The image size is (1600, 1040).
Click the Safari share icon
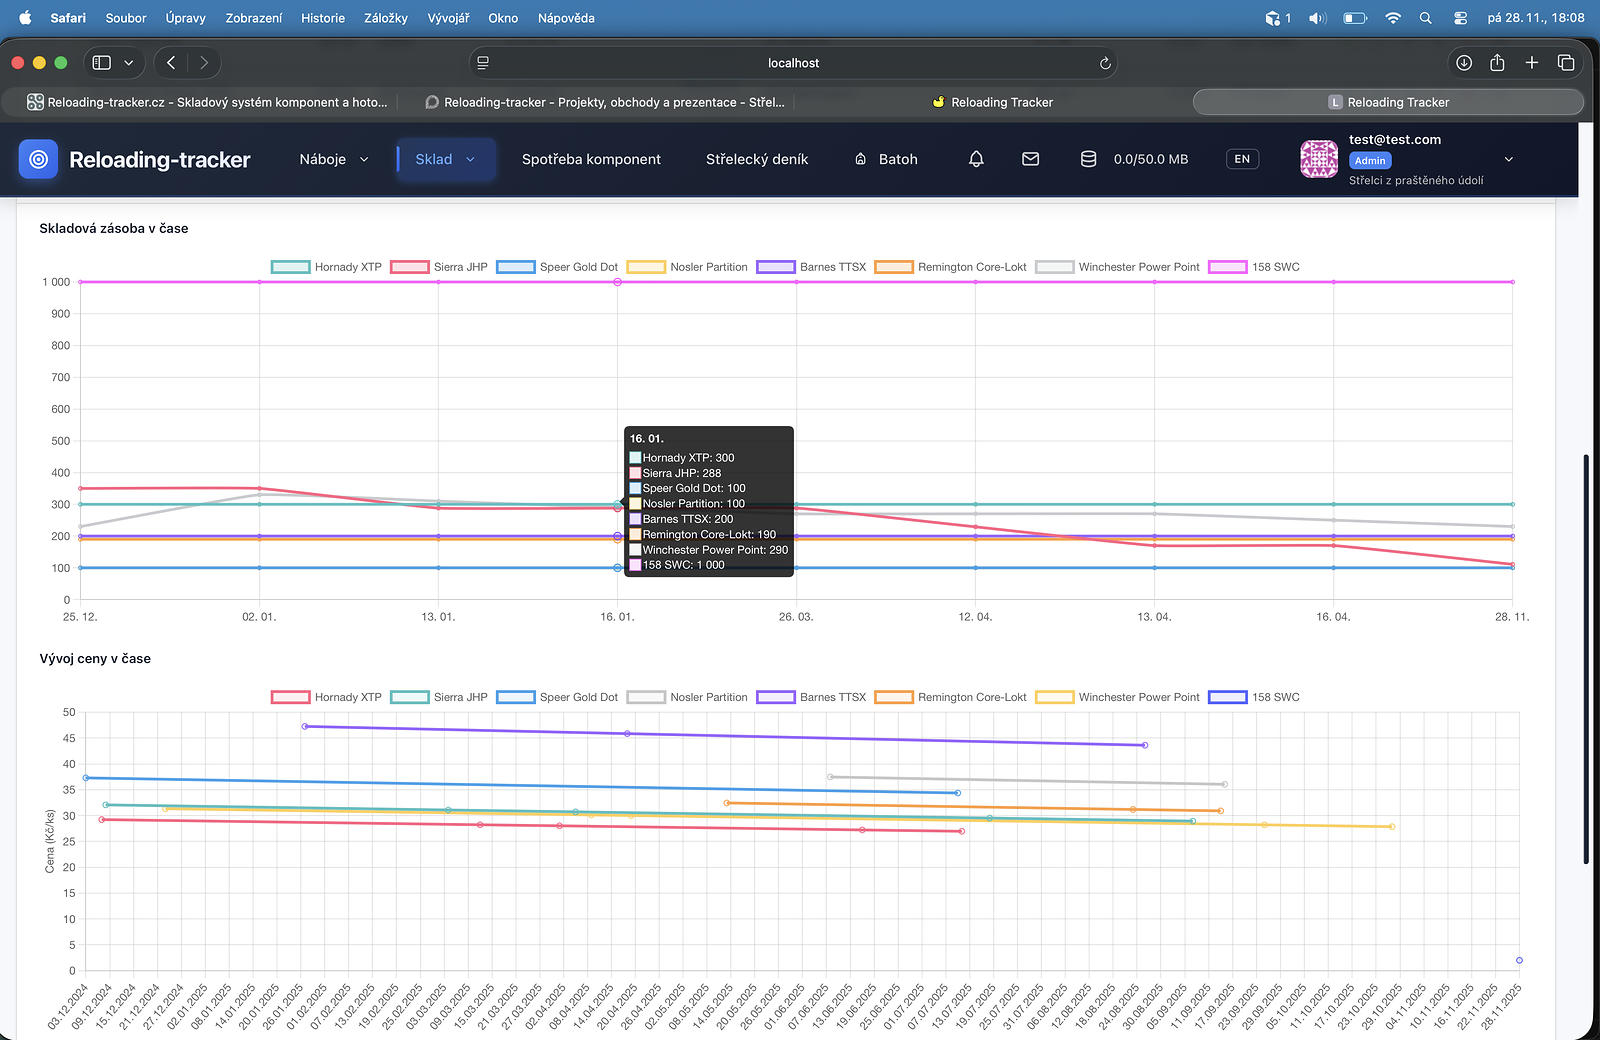[1497, 63]
